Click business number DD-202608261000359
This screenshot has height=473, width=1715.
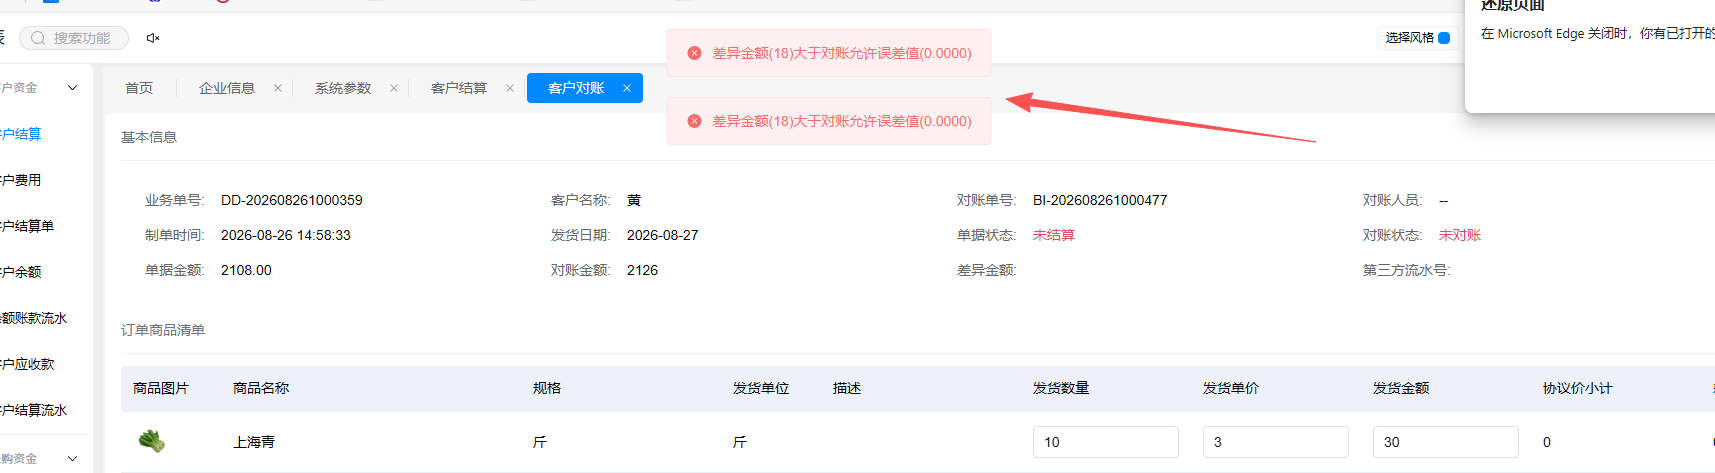pyautogui.click(x=292, y=200)
